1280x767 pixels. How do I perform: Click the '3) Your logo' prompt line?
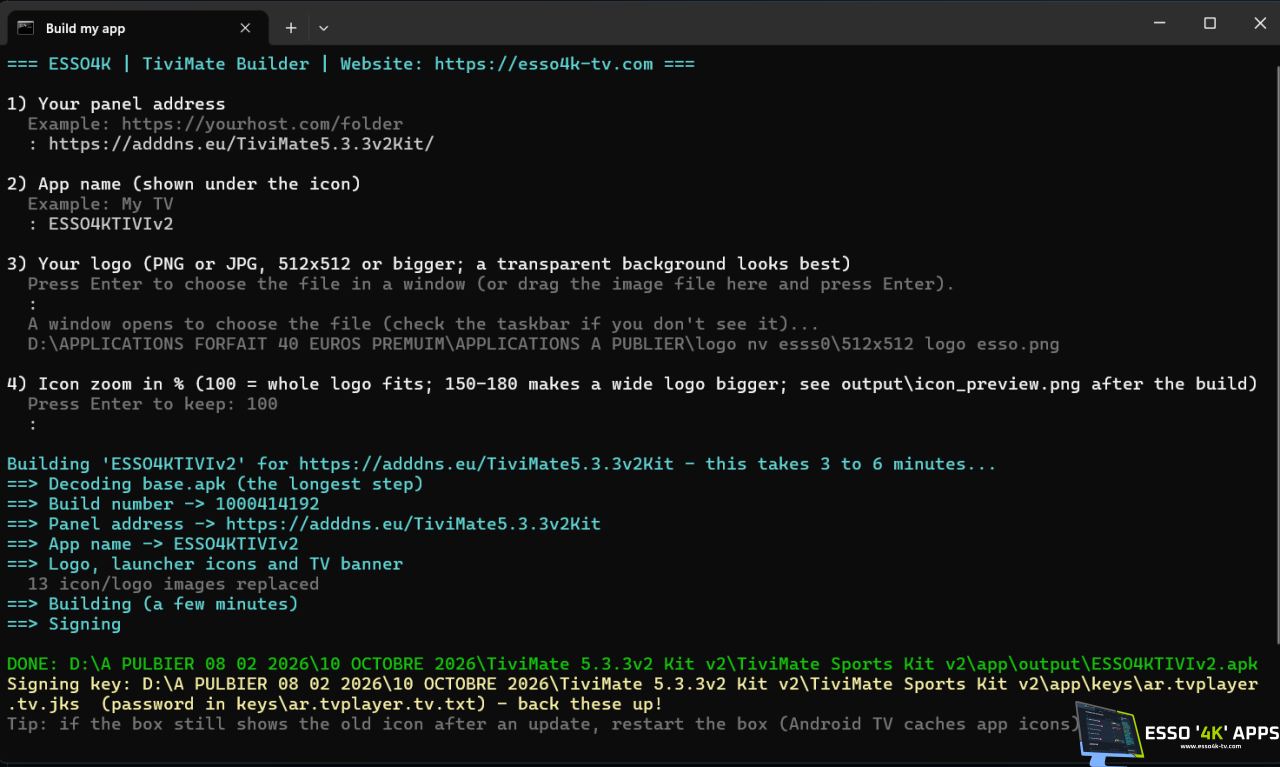pyautogui.click(x=429, y=264)
